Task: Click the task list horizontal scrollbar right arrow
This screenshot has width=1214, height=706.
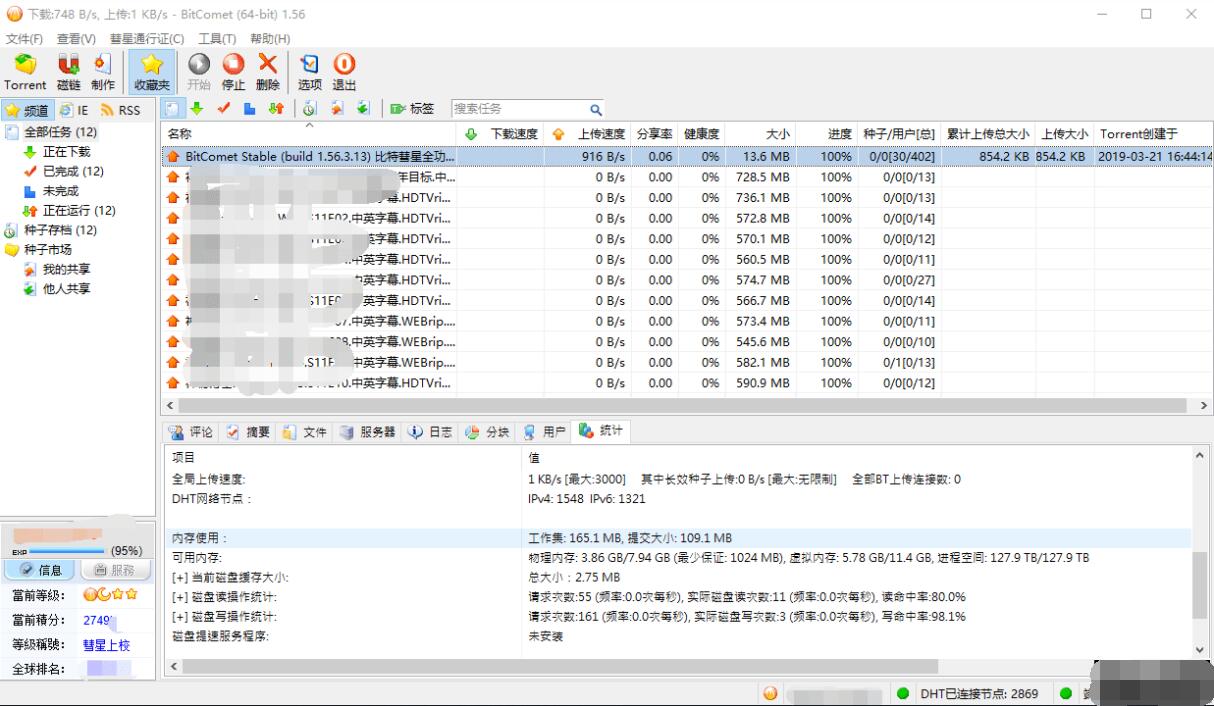Action: (1203, 406)
